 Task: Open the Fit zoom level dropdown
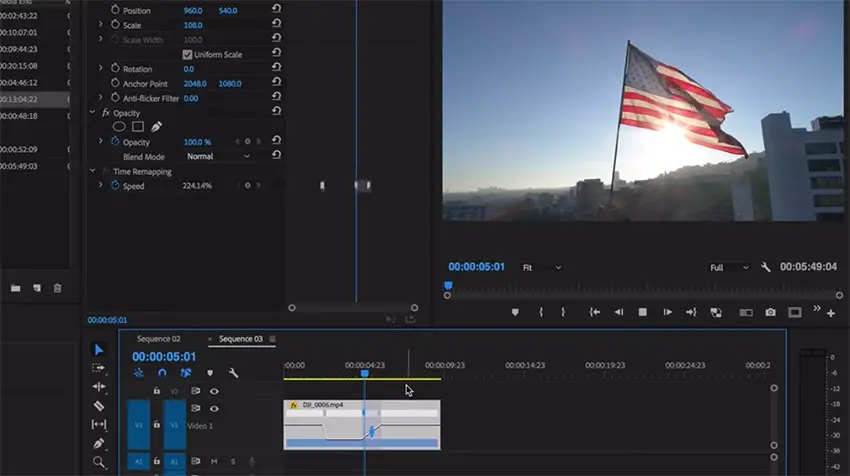coord(542,267)
